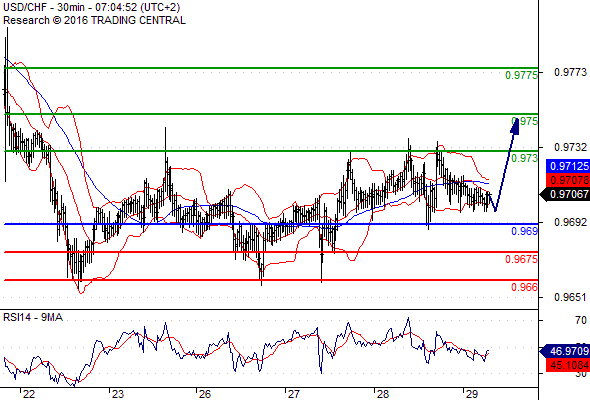
Task: Click date marker 29 on time axis
Action: click(471, 394)
